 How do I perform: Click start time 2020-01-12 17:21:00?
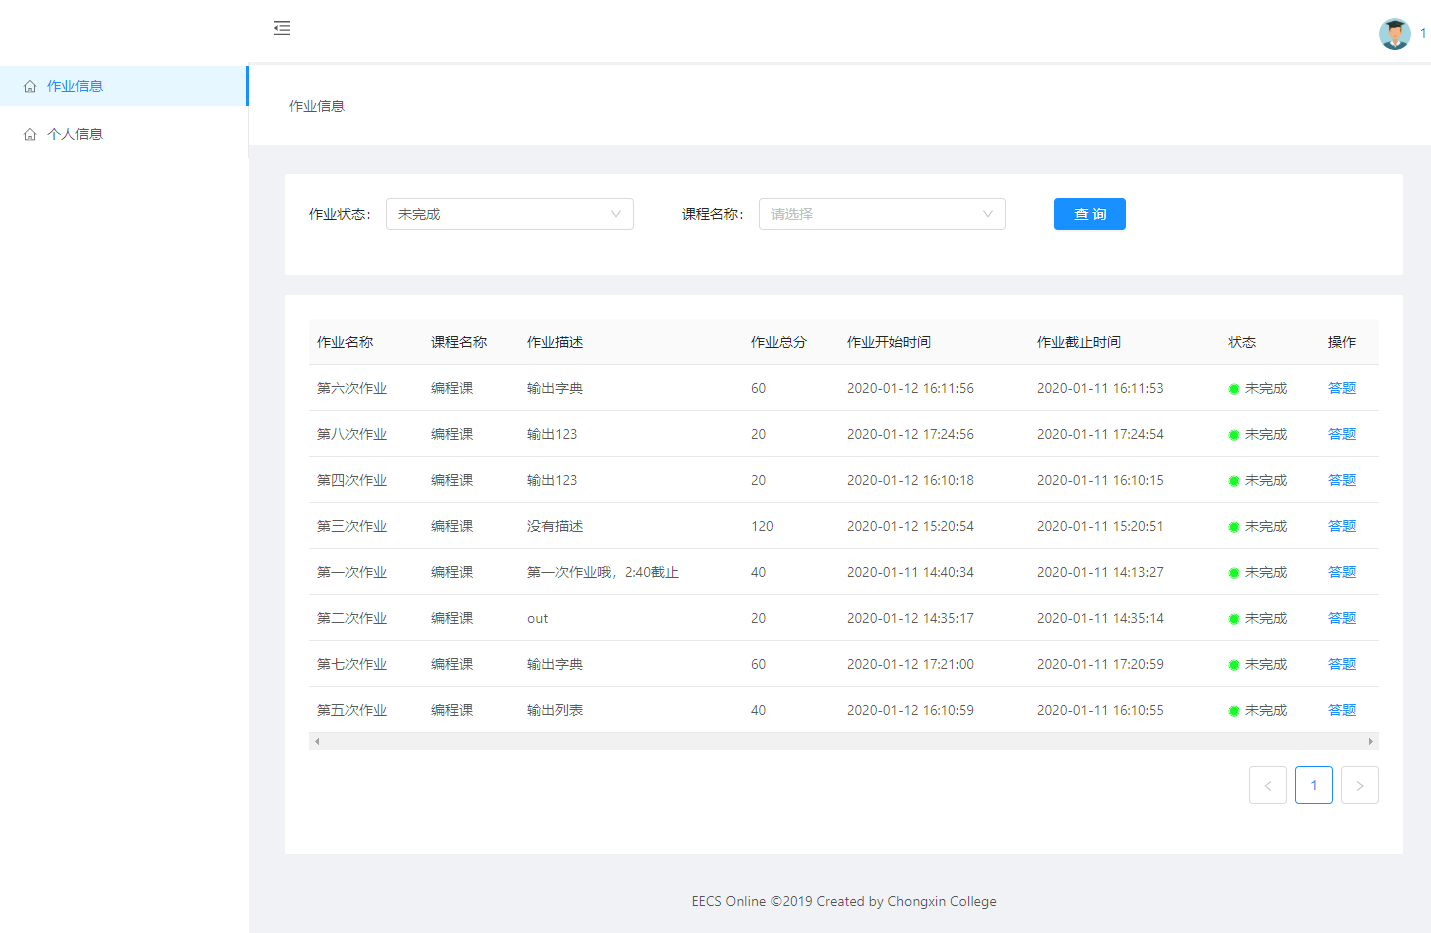coord(910,664)
